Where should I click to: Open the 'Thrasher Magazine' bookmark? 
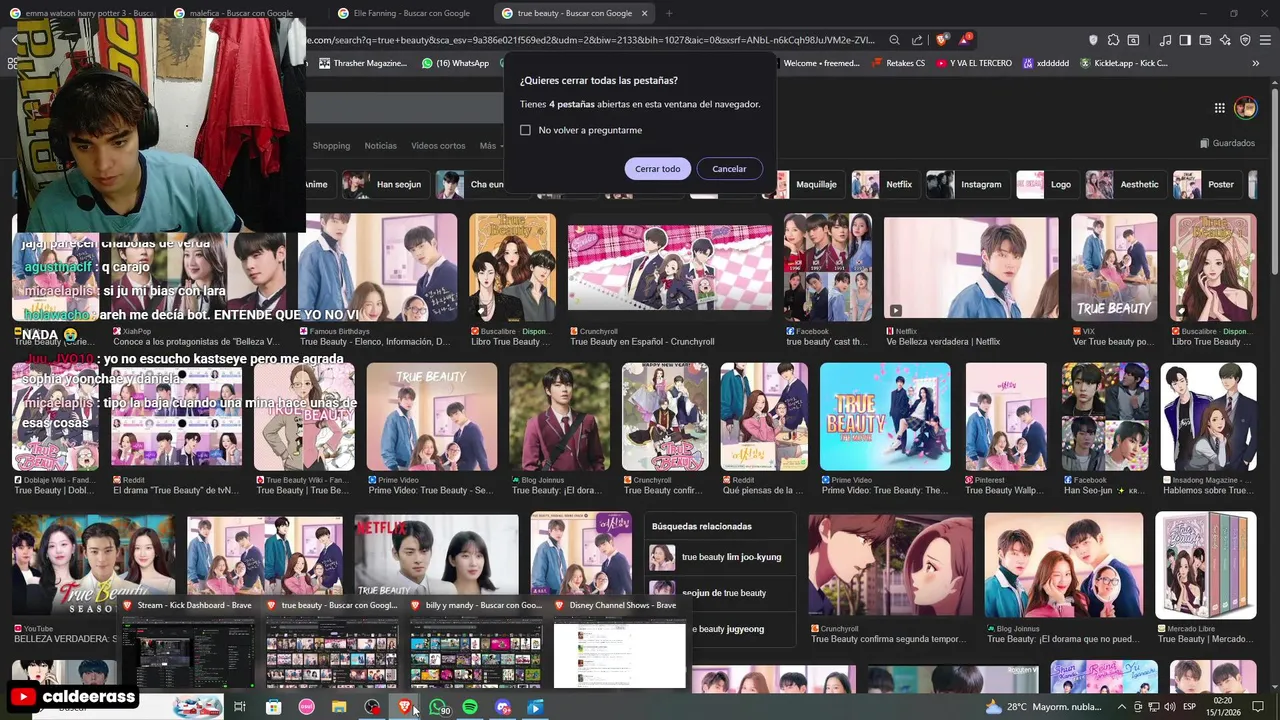(363, 63)
